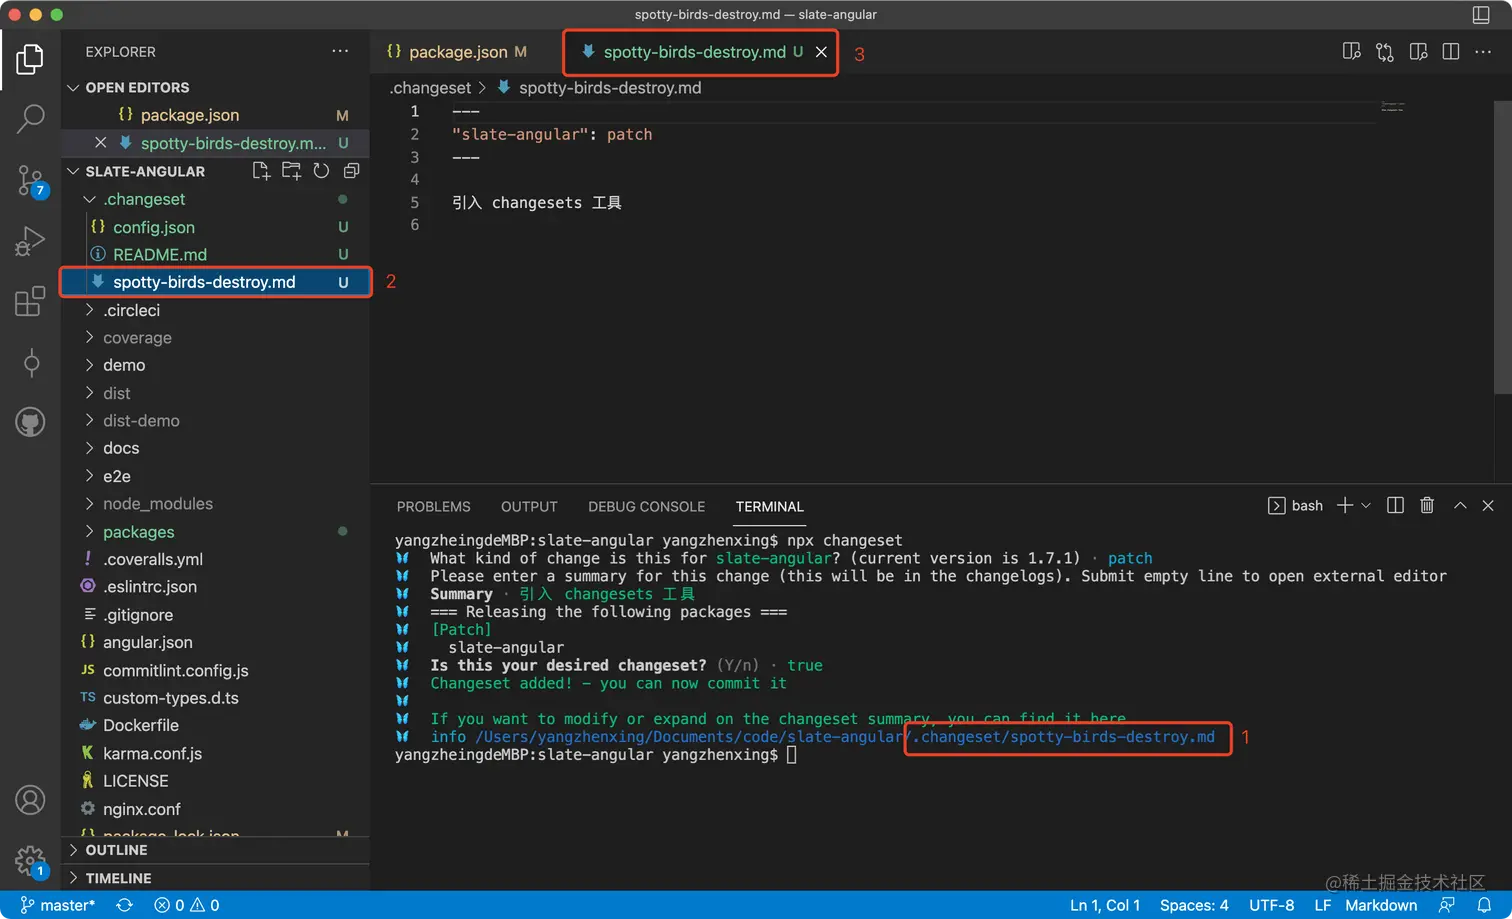This screenshot has height=919, width=1512.
Task: Click the editor minimap
Action: pos(1392,106)
